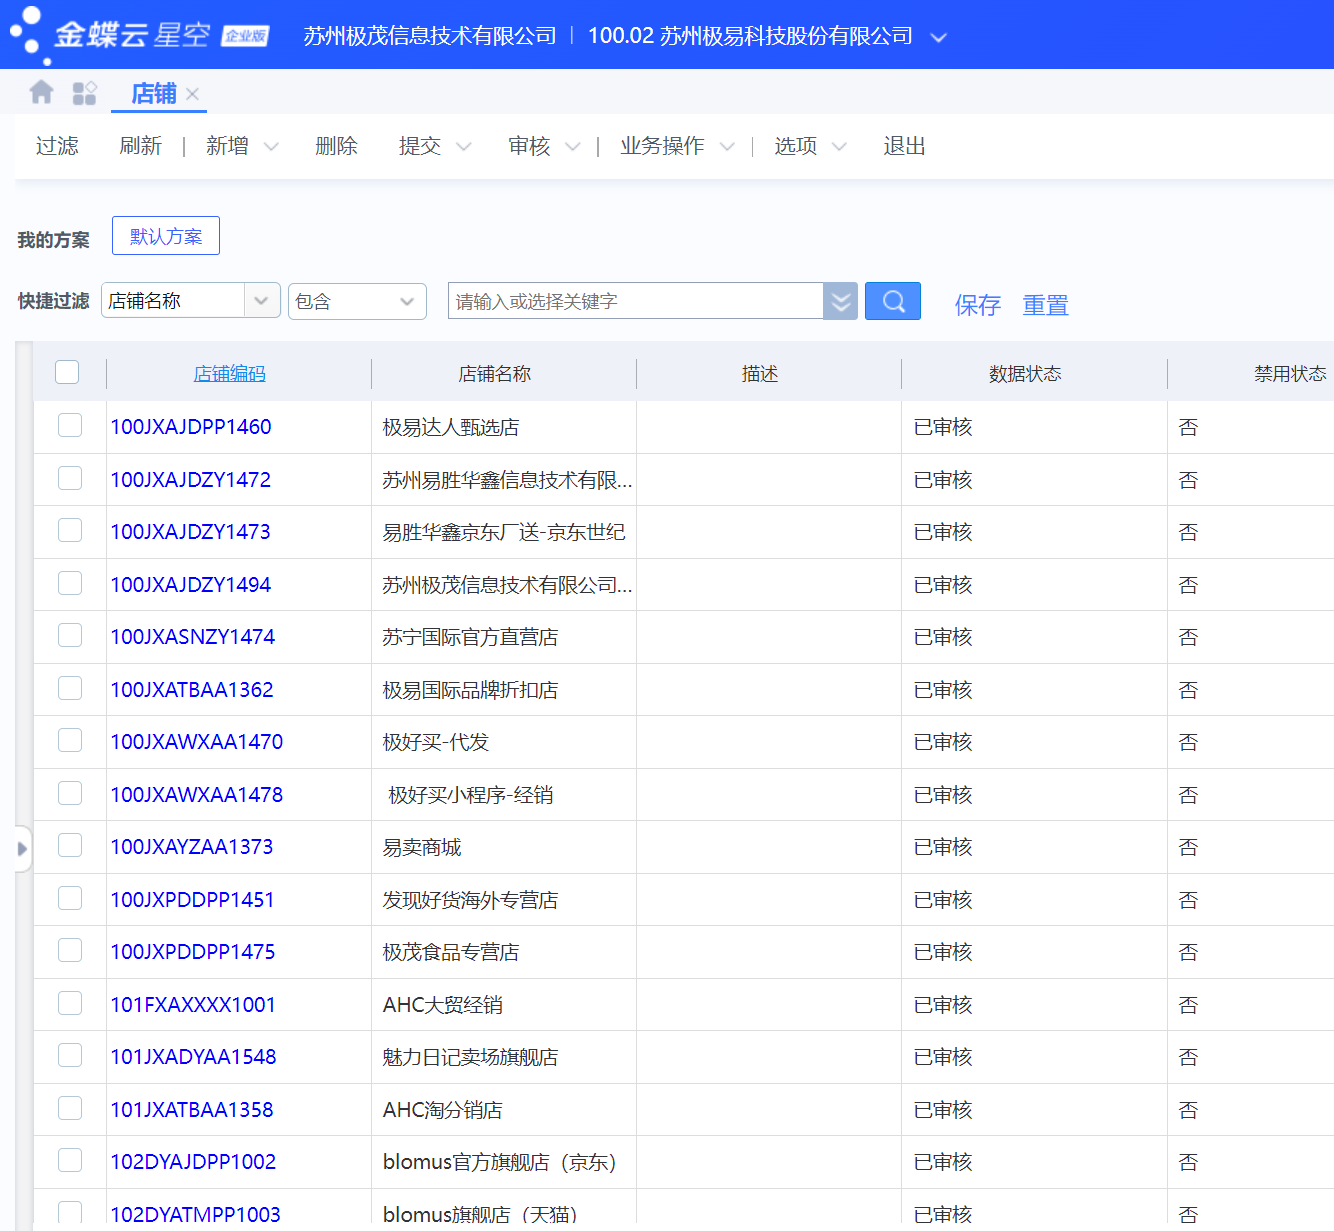1334x1231 pixels.
Task: Open the 选项 menu
Action: 795,146
